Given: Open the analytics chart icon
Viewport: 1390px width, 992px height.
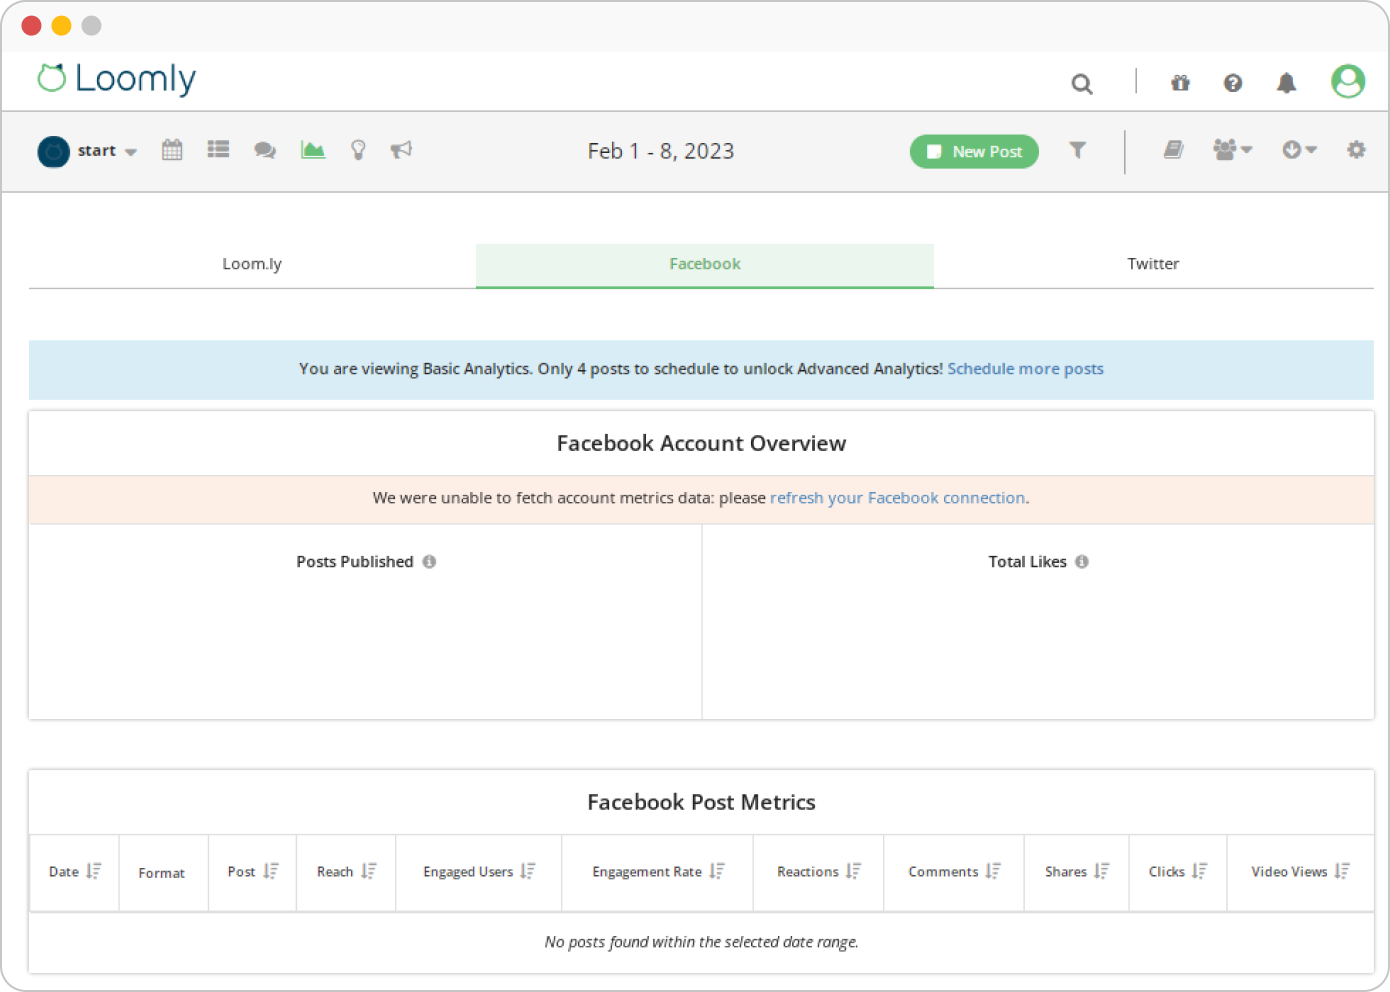Looking at the screenshot, I should pos(313,150).
